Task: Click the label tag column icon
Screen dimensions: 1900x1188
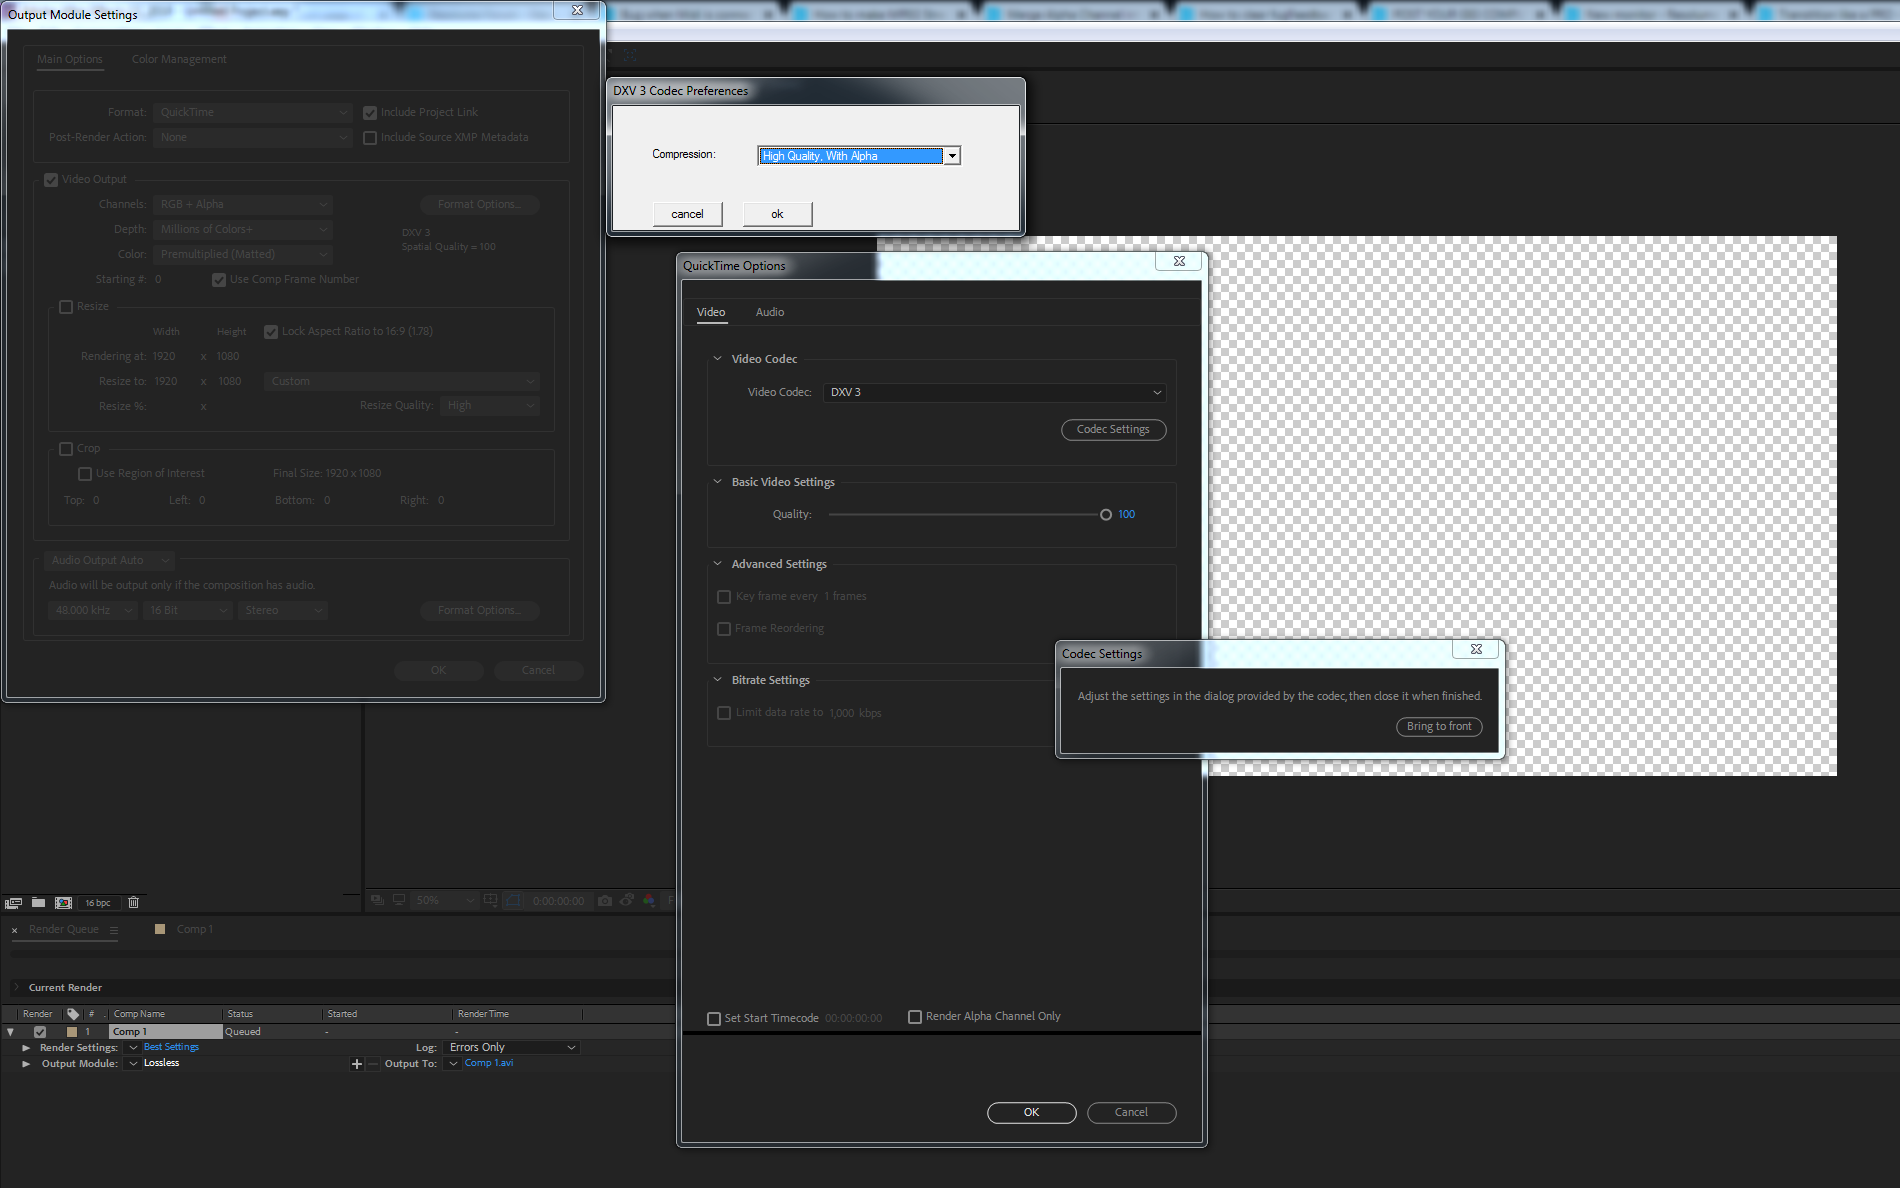Action: [73, 1014]
